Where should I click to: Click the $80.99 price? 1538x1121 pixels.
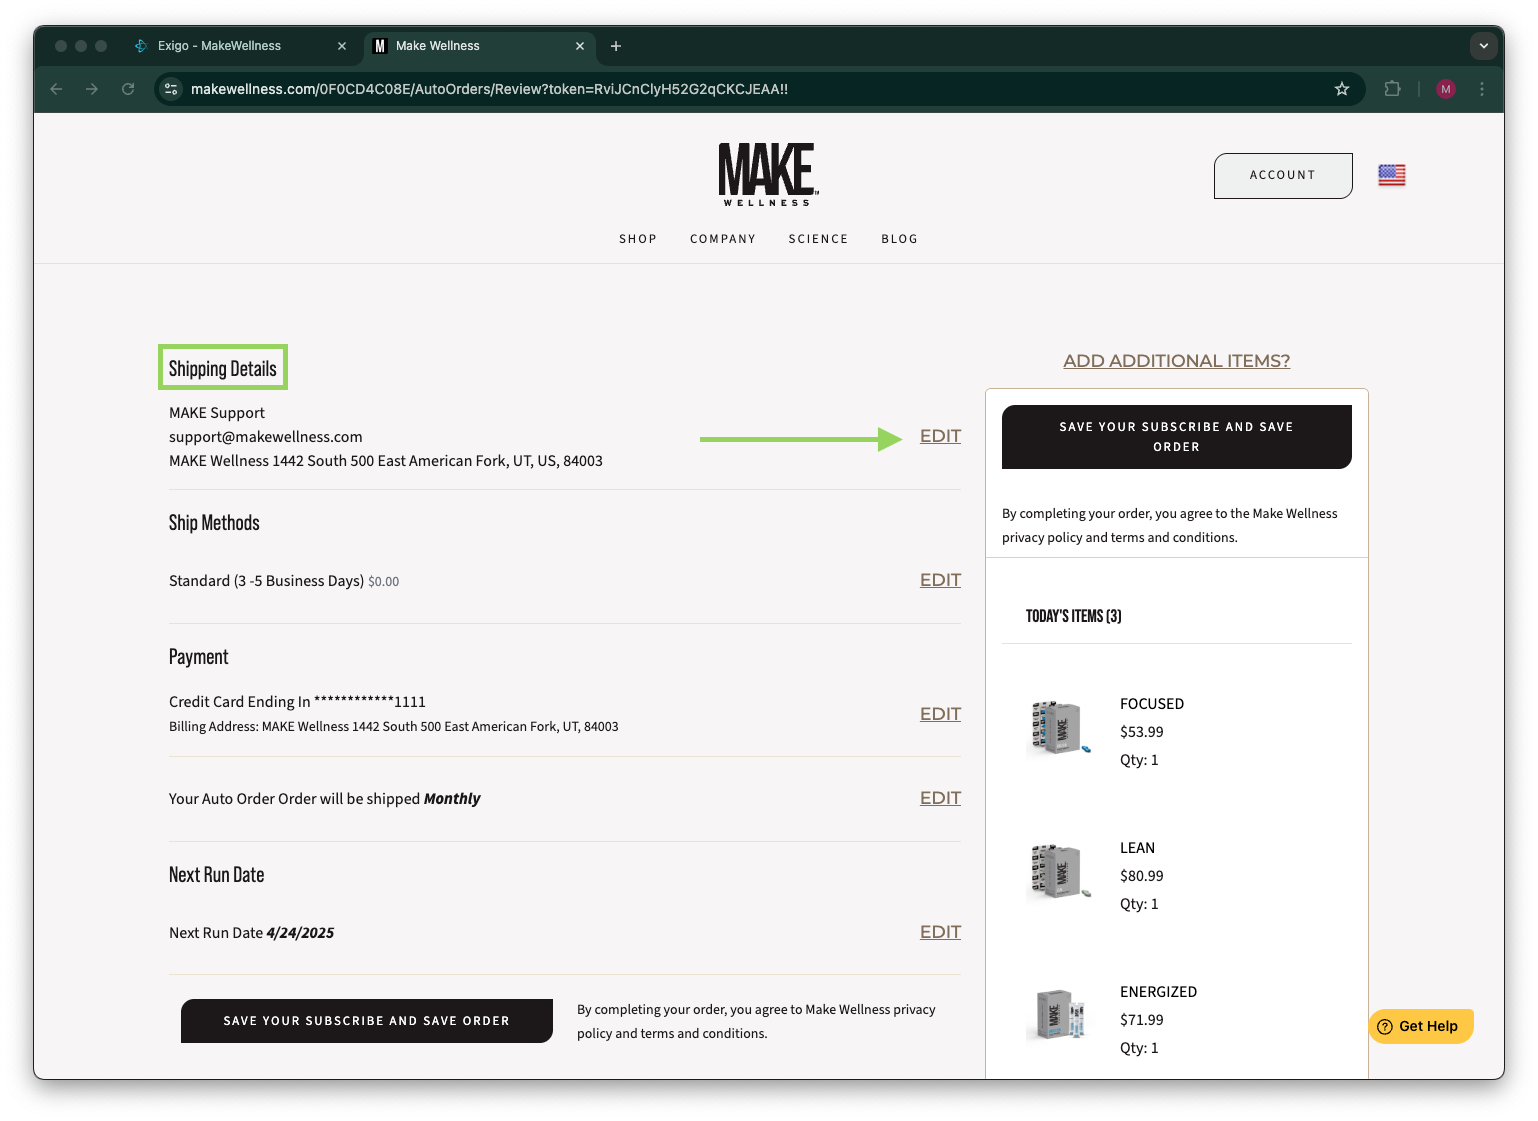coord(1142,876)
